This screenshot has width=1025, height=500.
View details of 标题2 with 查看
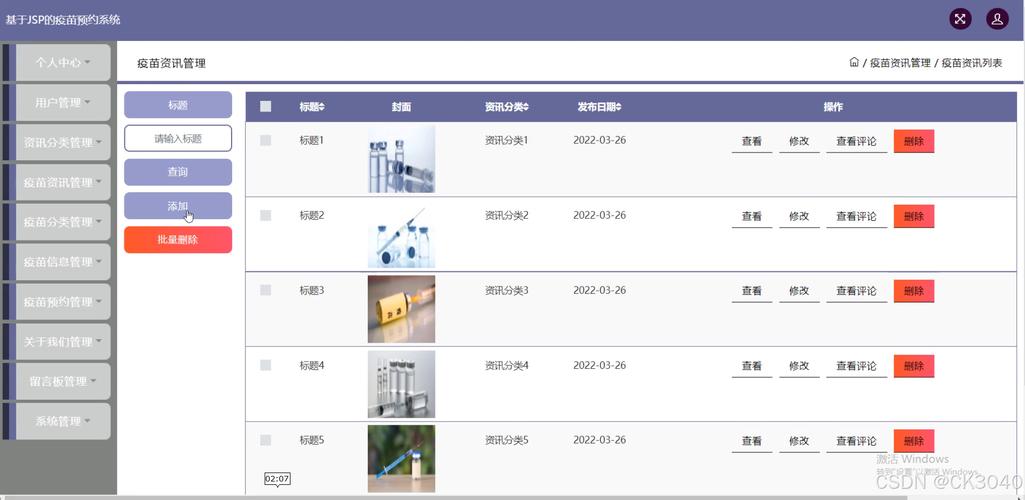tap(752, 216)
